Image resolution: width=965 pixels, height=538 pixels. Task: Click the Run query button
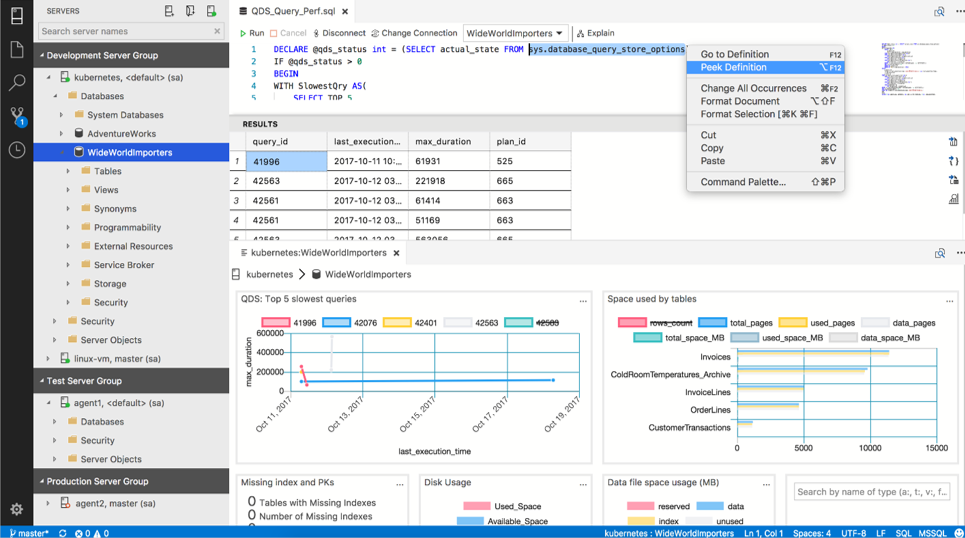pos(251,33)
